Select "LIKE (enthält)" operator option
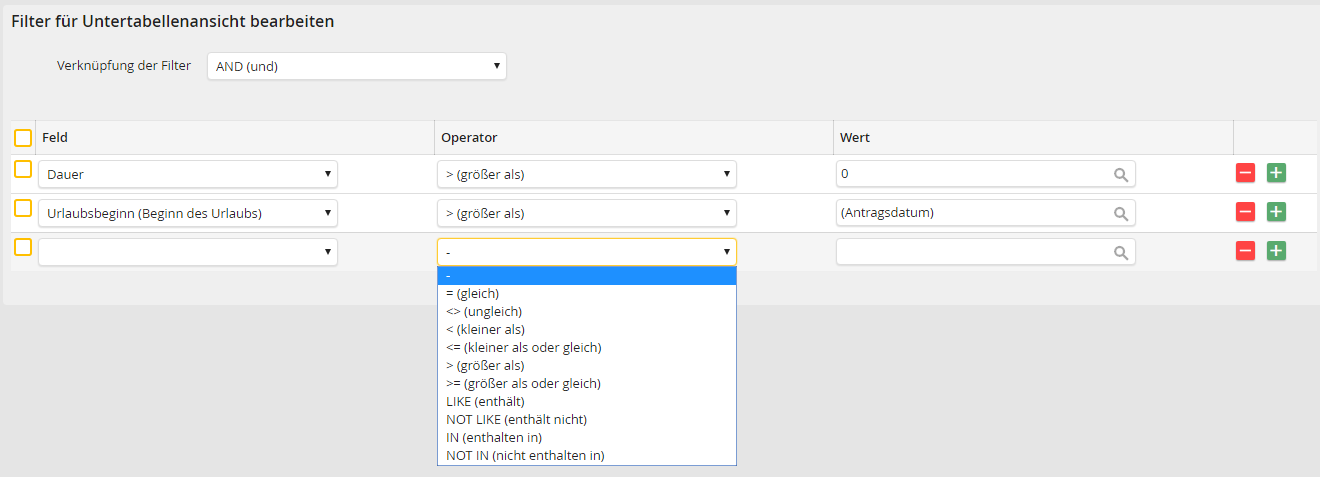The height and width of the screenshot is (477, 1320). point(485,401)
